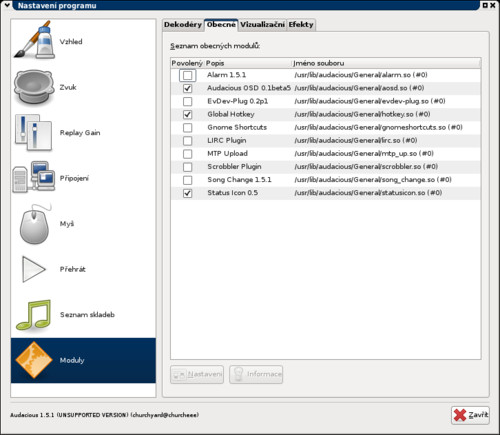Close the dialog with Zavřít
Screen dimensions: 500x435
click(x=470, y=415)
